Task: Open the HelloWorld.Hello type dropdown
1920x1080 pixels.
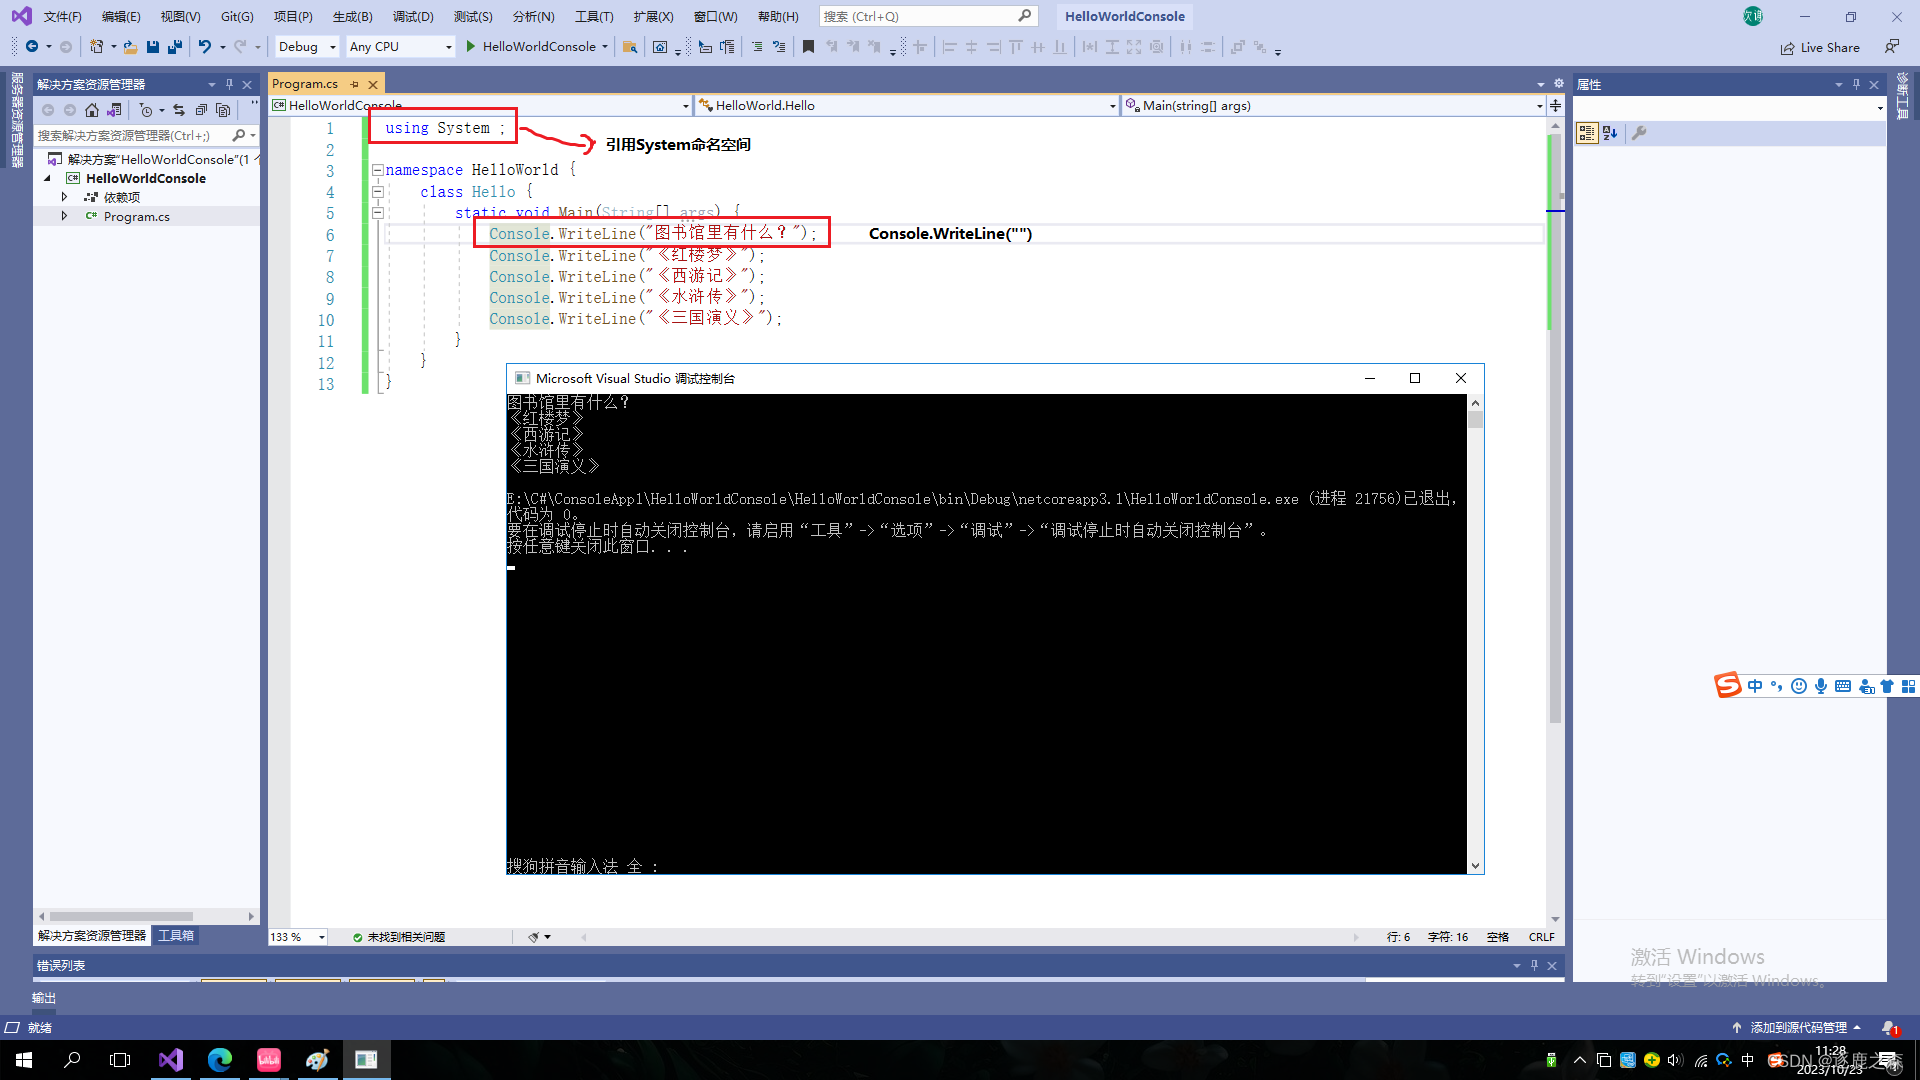Action: pos(907,105)
